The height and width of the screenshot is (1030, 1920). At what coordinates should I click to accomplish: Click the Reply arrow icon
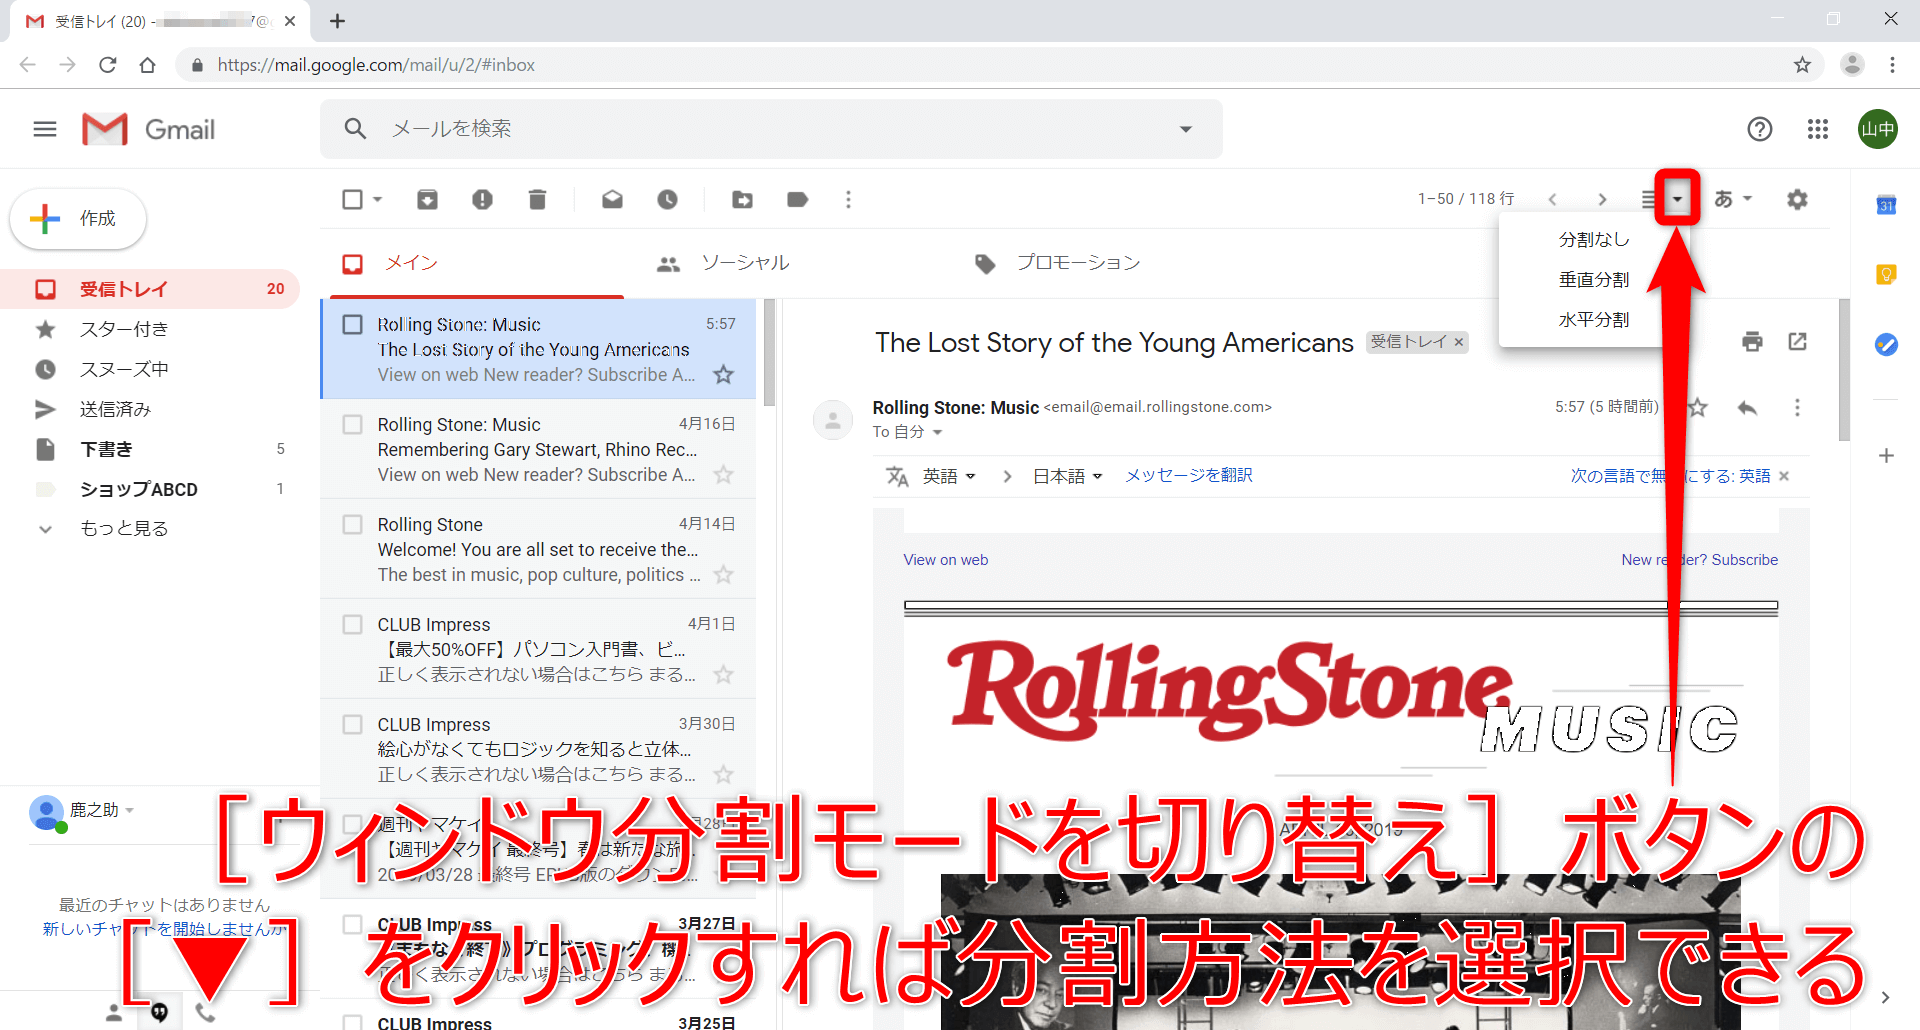click(1747, 407)
